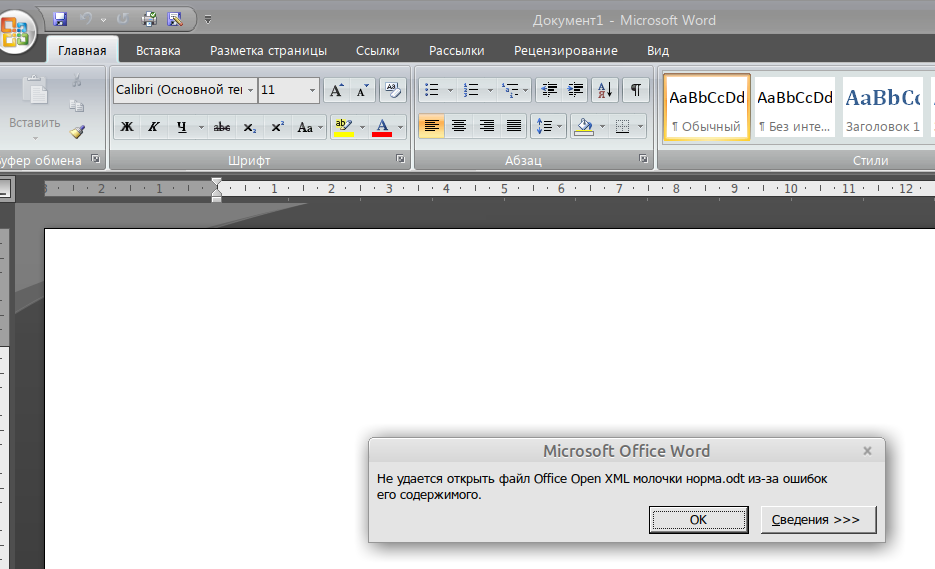The width and height of the screenshot is (935, 569).
Task: Decrease paragraph indent
Action: coord(549,90)
